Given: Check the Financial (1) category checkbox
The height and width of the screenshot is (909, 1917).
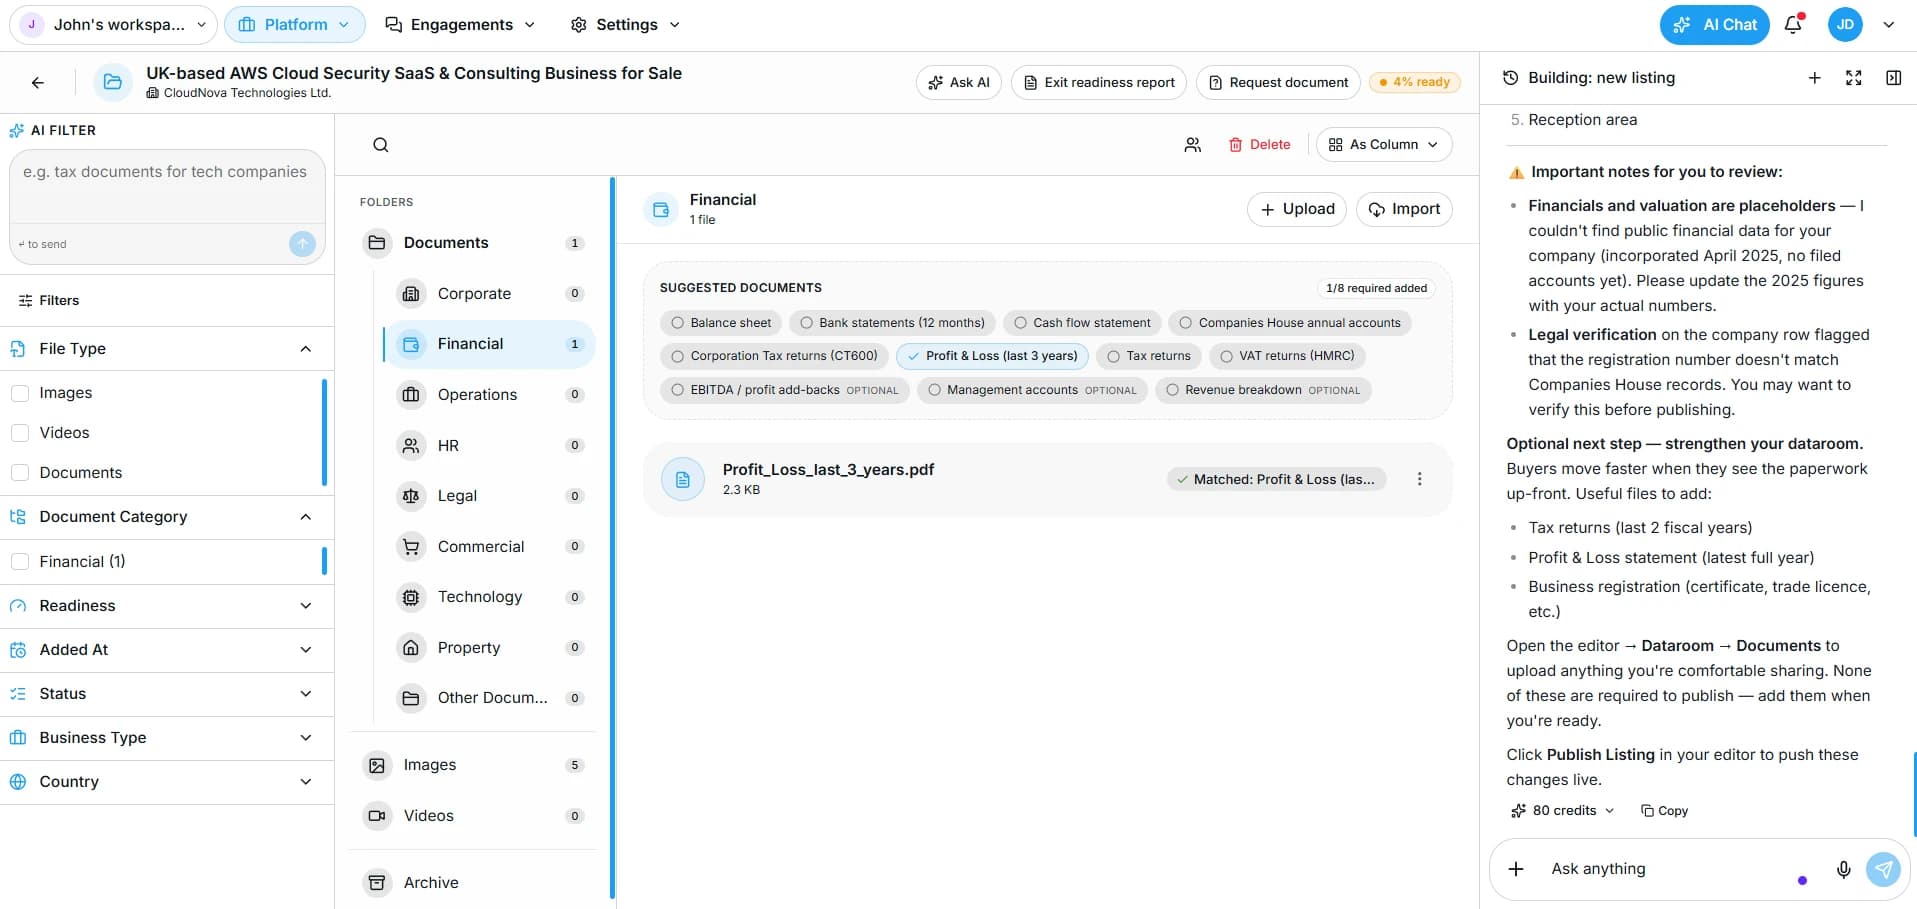Looking at the screenshot, I should coord(19,562).
